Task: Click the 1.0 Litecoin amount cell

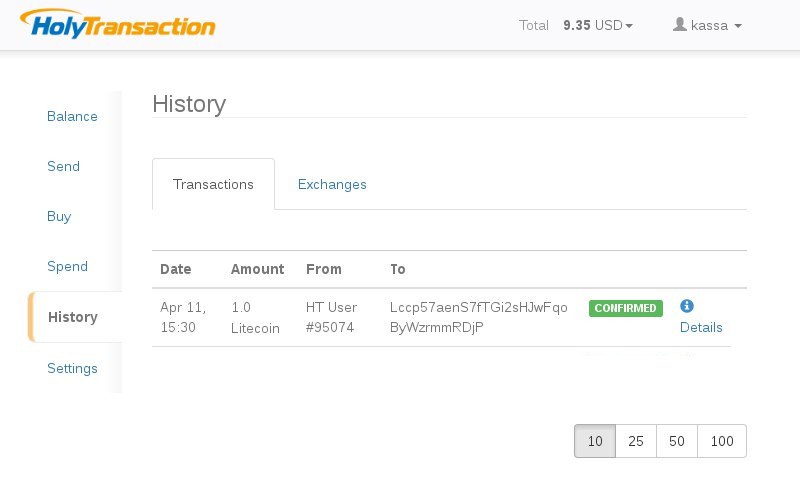Action: coord(255,317)
